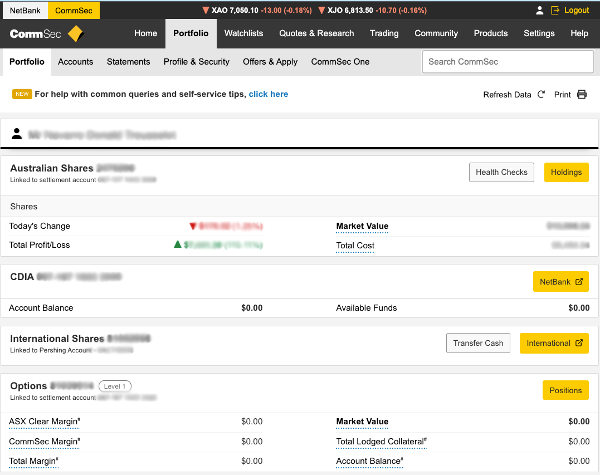The width and height of the screenshot is (600, 475).
Task: Open the International shares button
Action: click(x=554, y=343)
